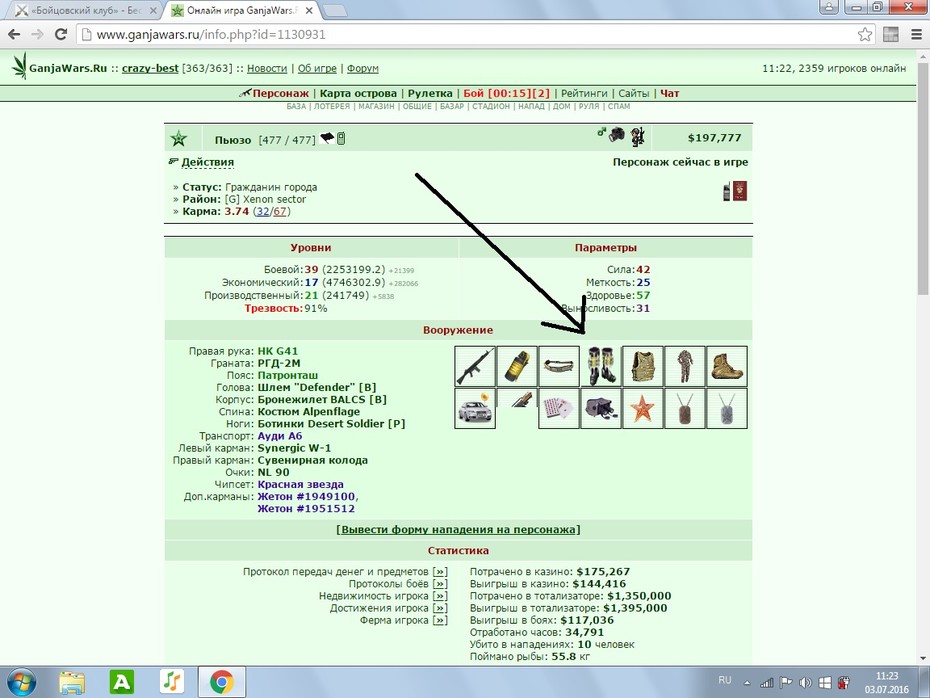930x698 pixels.
Task: Open a new browser tab button
Action: tap(335, 11)
